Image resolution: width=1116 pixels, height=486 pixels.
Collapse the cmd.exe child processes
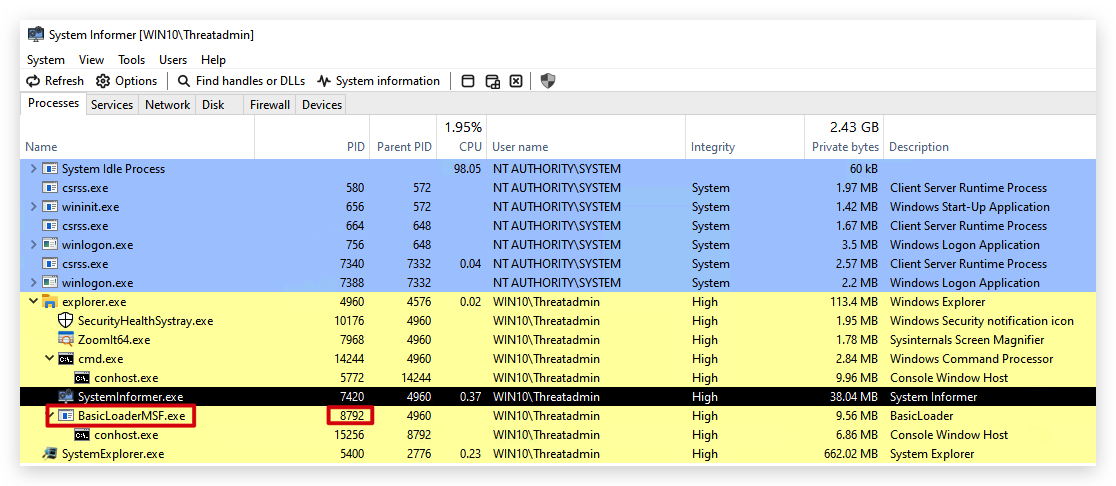coord(49,359)
